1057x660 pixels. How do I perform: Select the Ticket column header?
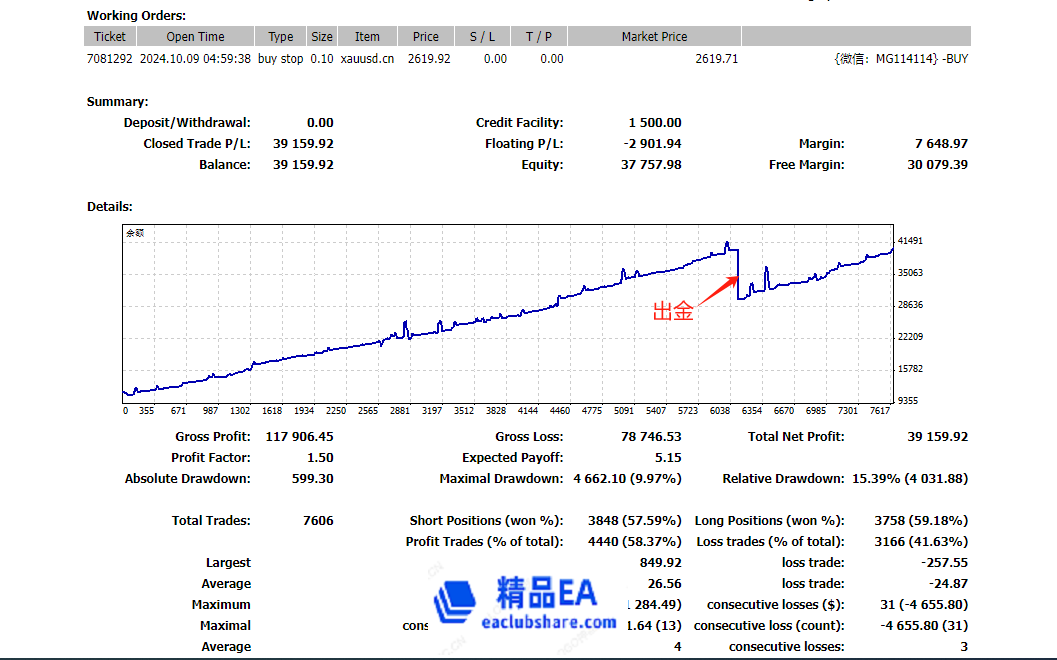(110, 37)
